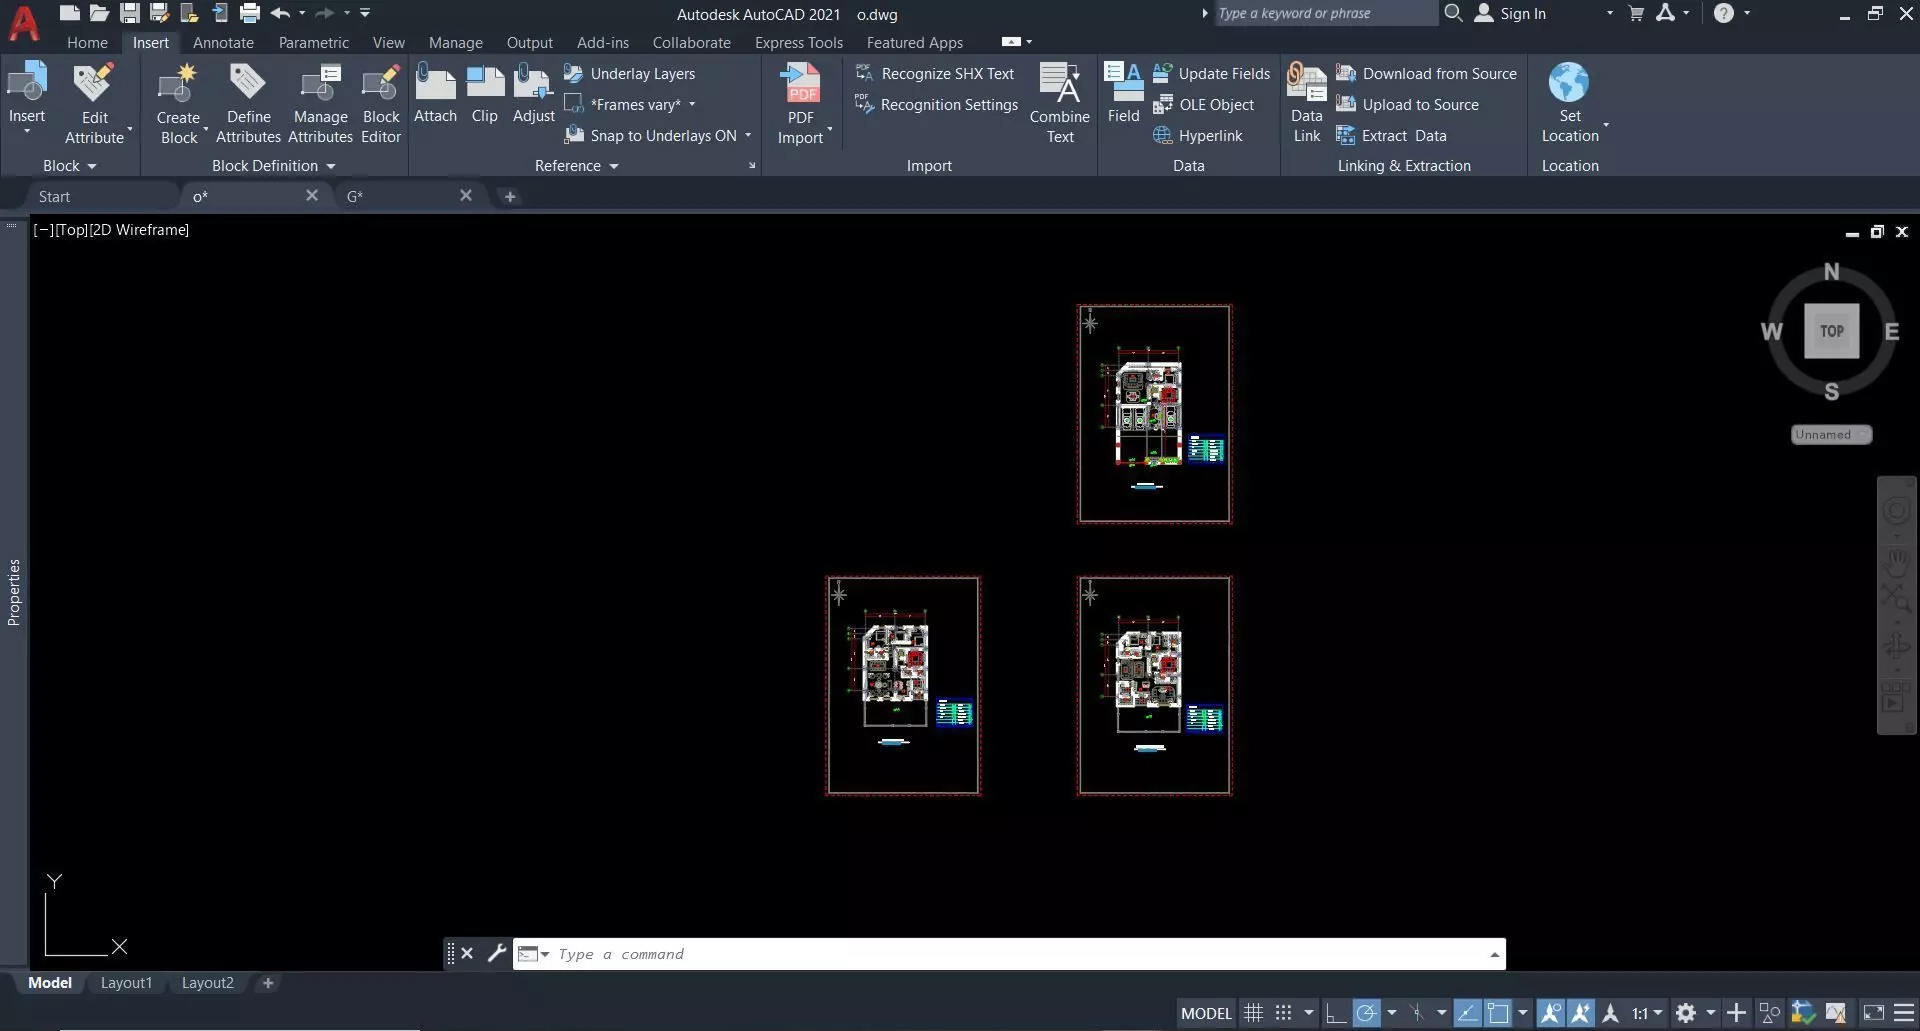
Task: Click the Customize command line wrench icon
Action: (x=496, y=953)
